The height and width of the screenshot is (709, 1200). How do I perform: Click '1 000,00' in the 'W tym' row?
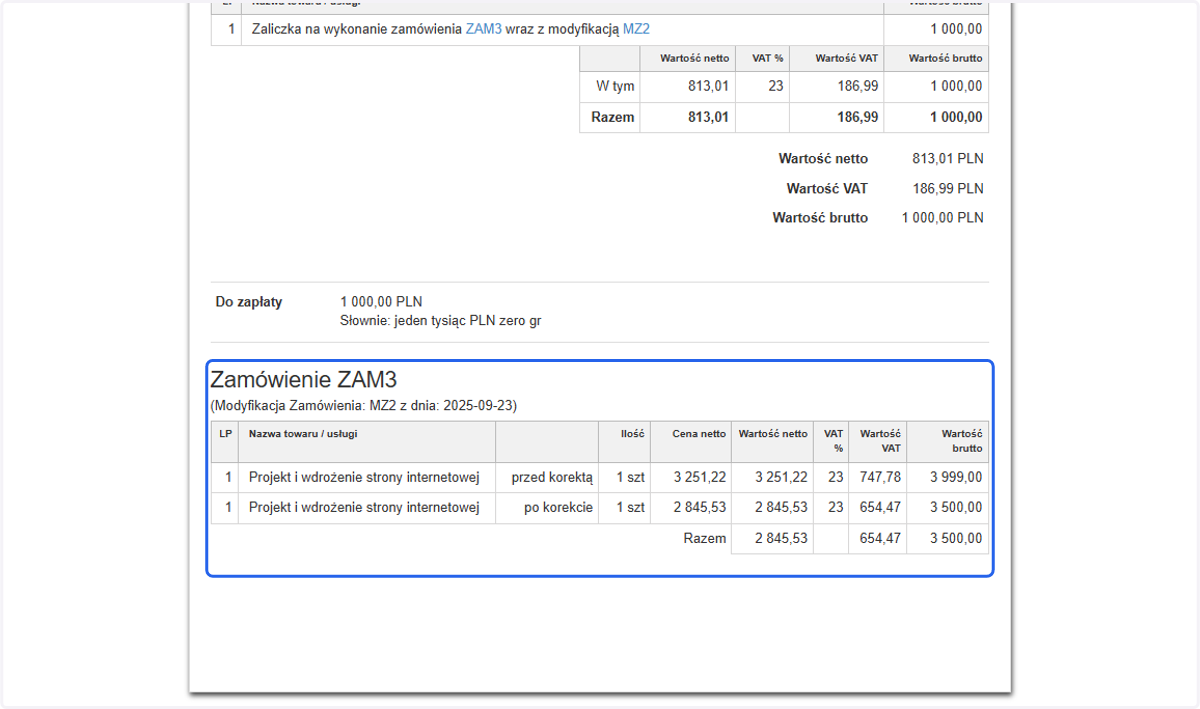956,87
